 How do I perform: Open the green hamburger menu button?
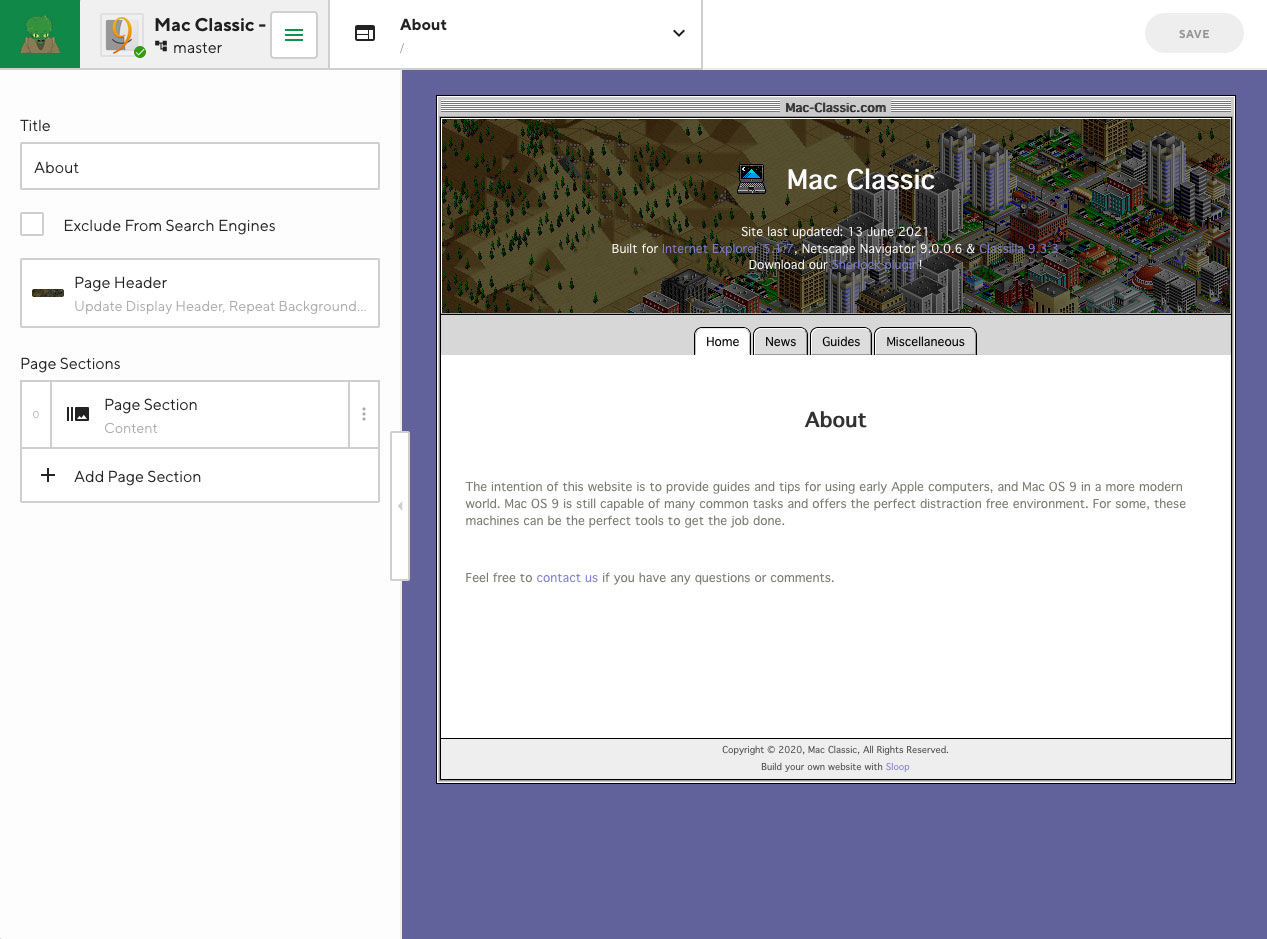pos(294,35)
